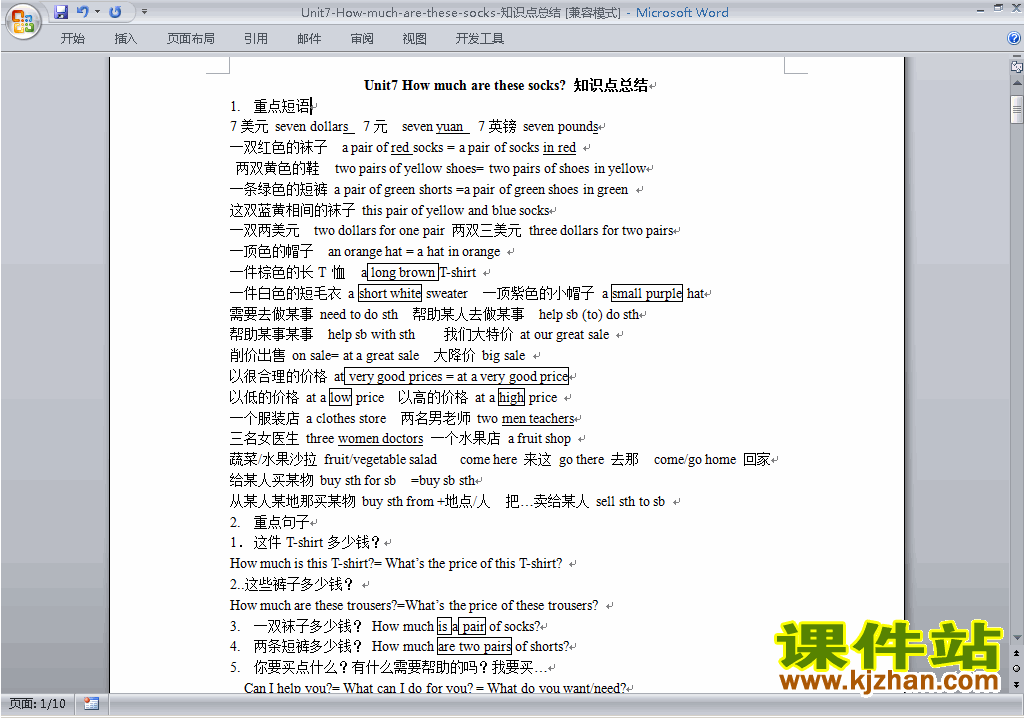Click 'this pair of yellow and blue socks'
Screen dimensions: 1024x718
[x=456, y=210]
